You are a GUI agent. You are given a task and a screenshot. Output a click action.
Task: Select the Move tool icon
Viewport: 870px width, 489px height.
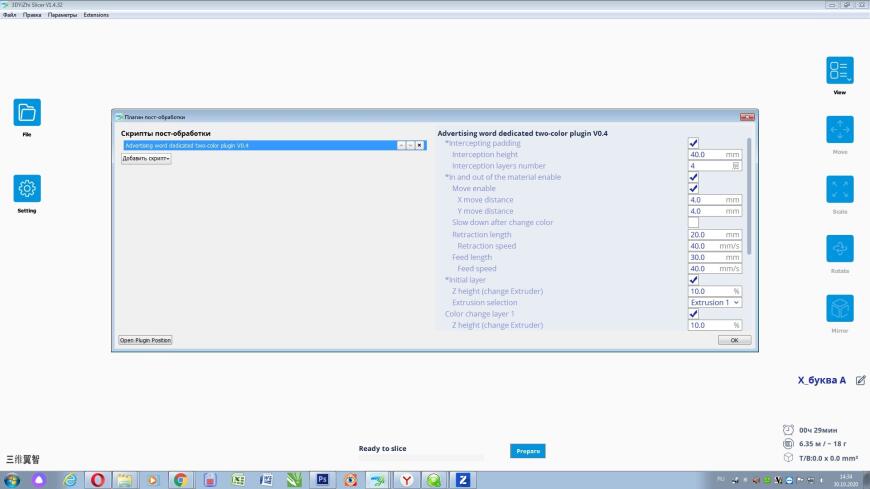[839, 130]
